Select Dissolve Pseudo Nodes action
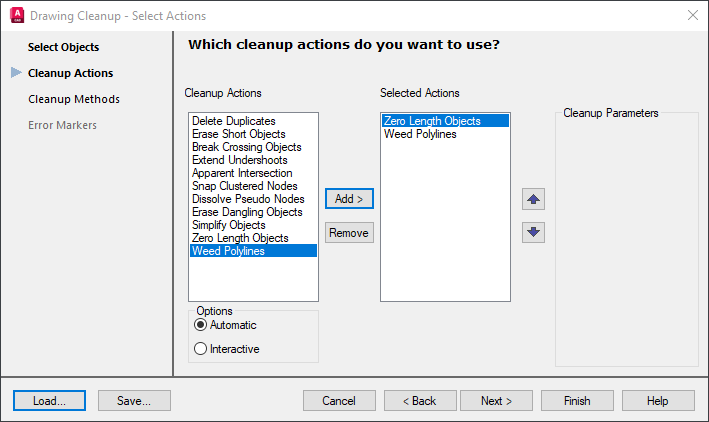Viewport: 709px width, 422px height. 246,199
